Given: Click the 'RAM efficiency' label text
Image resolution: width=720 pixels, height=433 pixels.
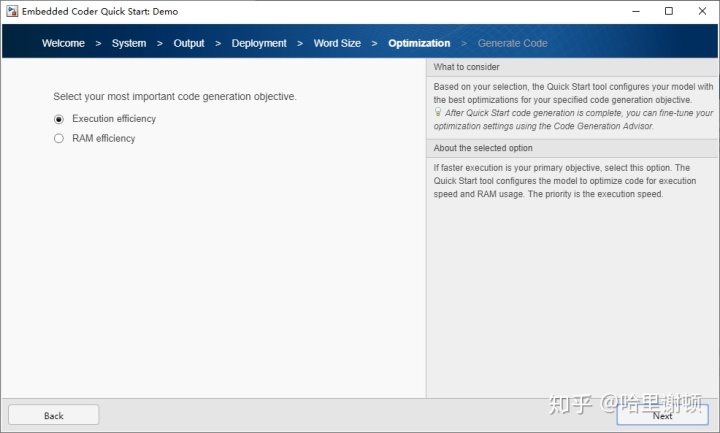Looking at the screenshot, I should (x=103, y=139).
